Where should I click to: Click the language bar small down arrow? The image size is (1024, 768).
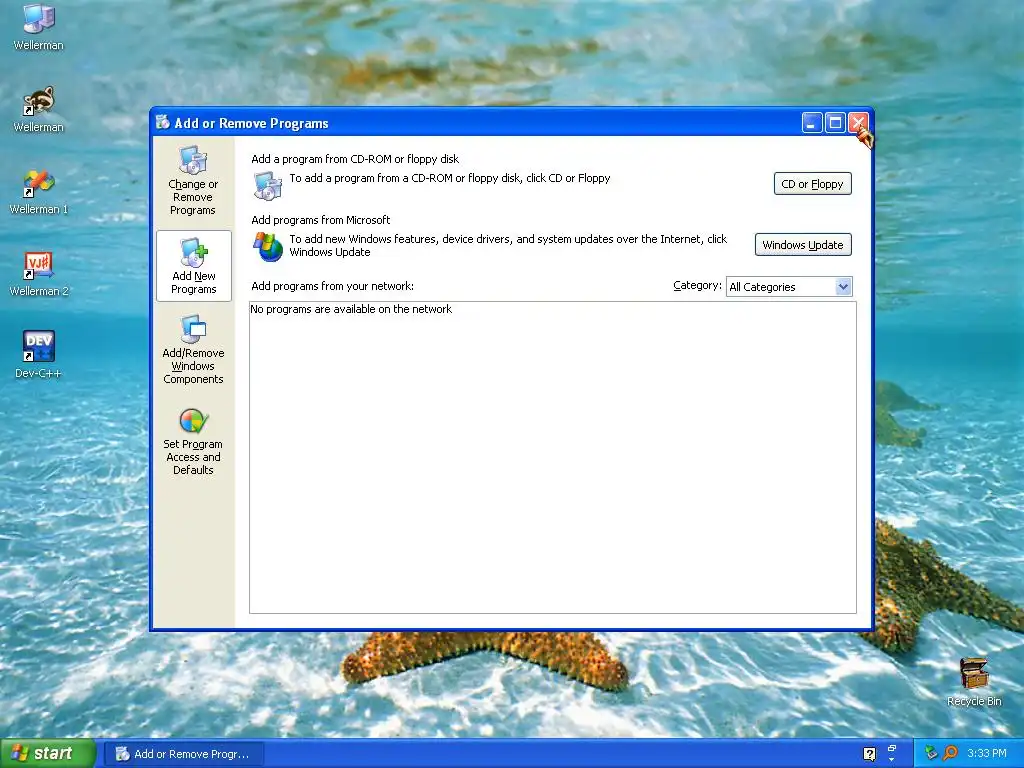pyautogui.click(x=891, y=760)
